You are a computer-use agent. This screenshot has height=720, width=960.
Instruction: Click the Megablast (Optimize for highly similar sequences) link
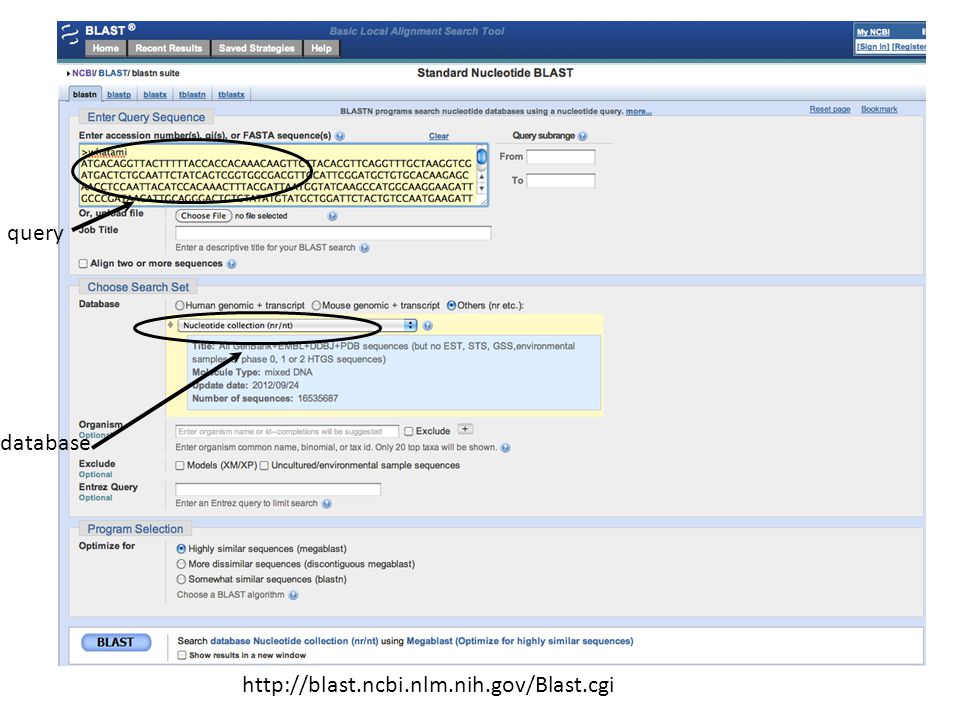coord(520,642)
